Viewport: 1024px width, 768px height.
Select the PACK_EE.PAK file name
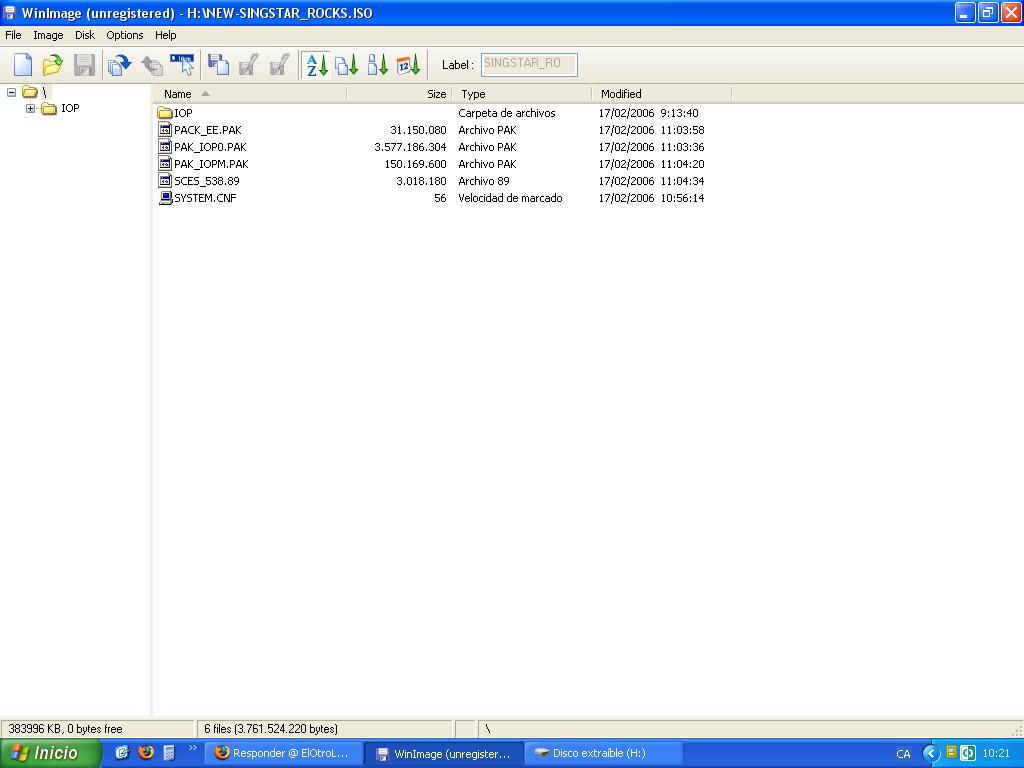[x=208, y=130]
